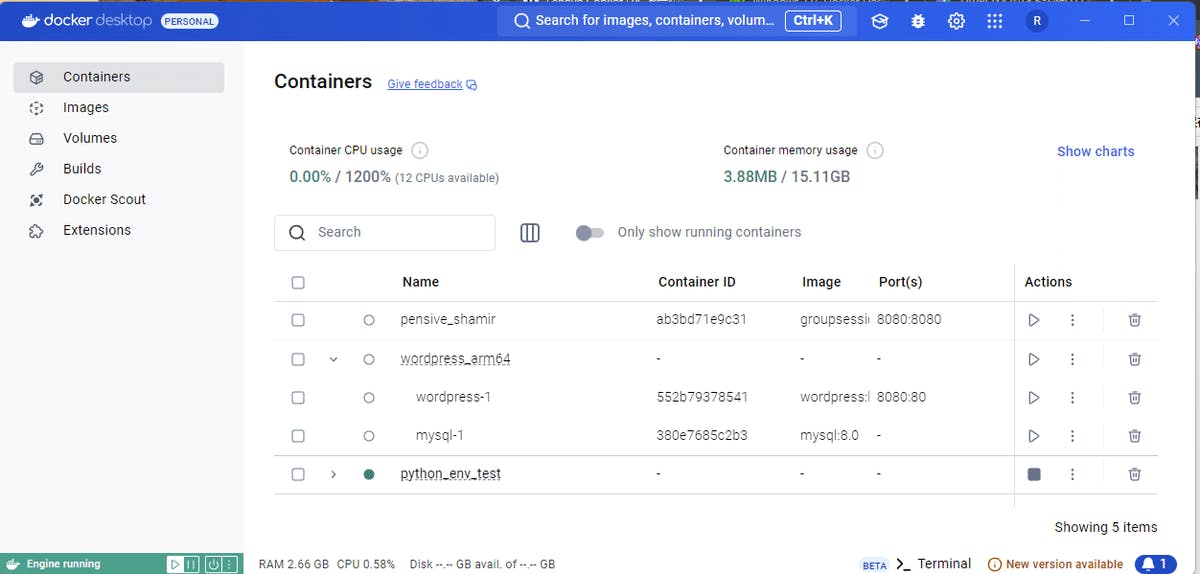1200x574 pixels.
Task: Click the mysql:8.0 image cell
Action: [829, 436]
